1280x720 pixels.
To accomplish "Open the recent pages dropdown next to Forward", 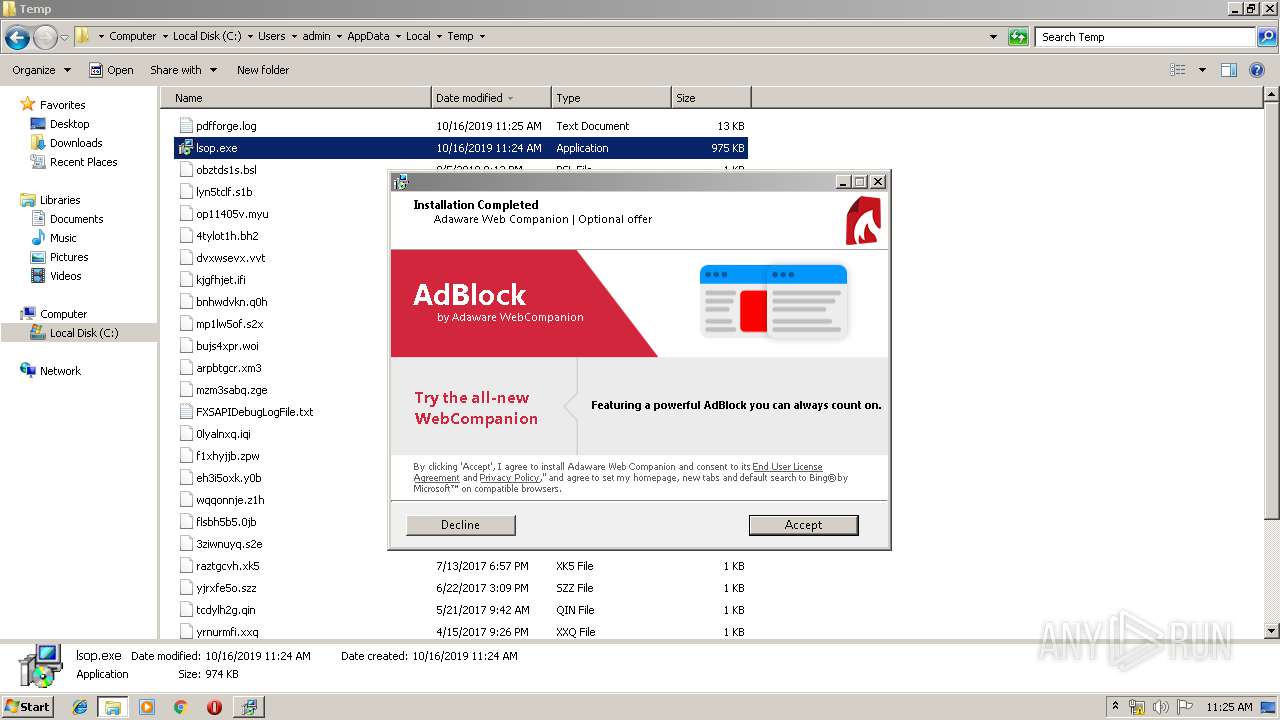I will coord(64,38).
